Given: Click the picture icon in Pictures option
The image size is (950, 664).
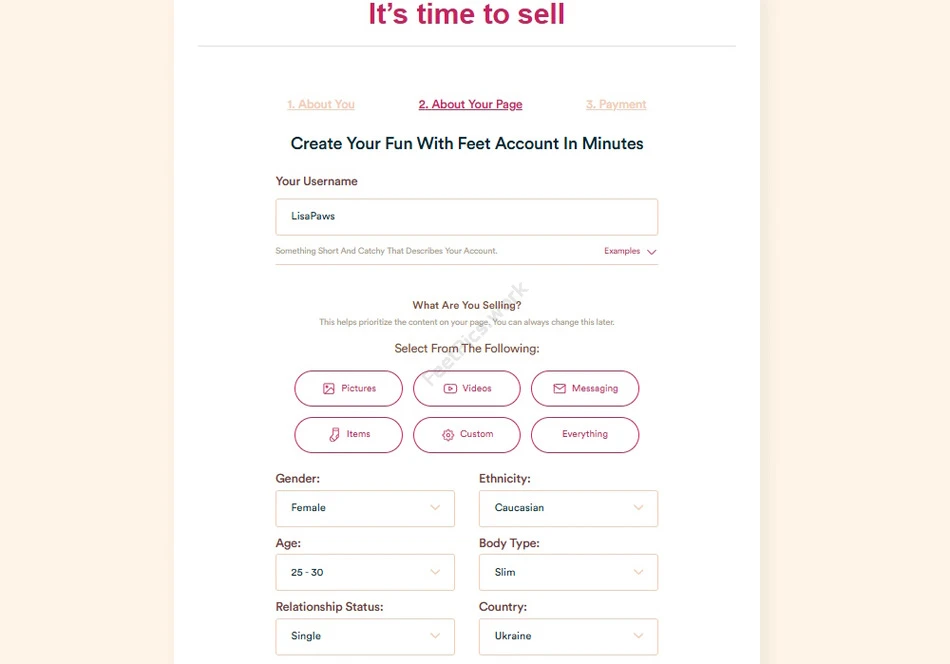Looking at the screenshot, I should tap(328, 389).
